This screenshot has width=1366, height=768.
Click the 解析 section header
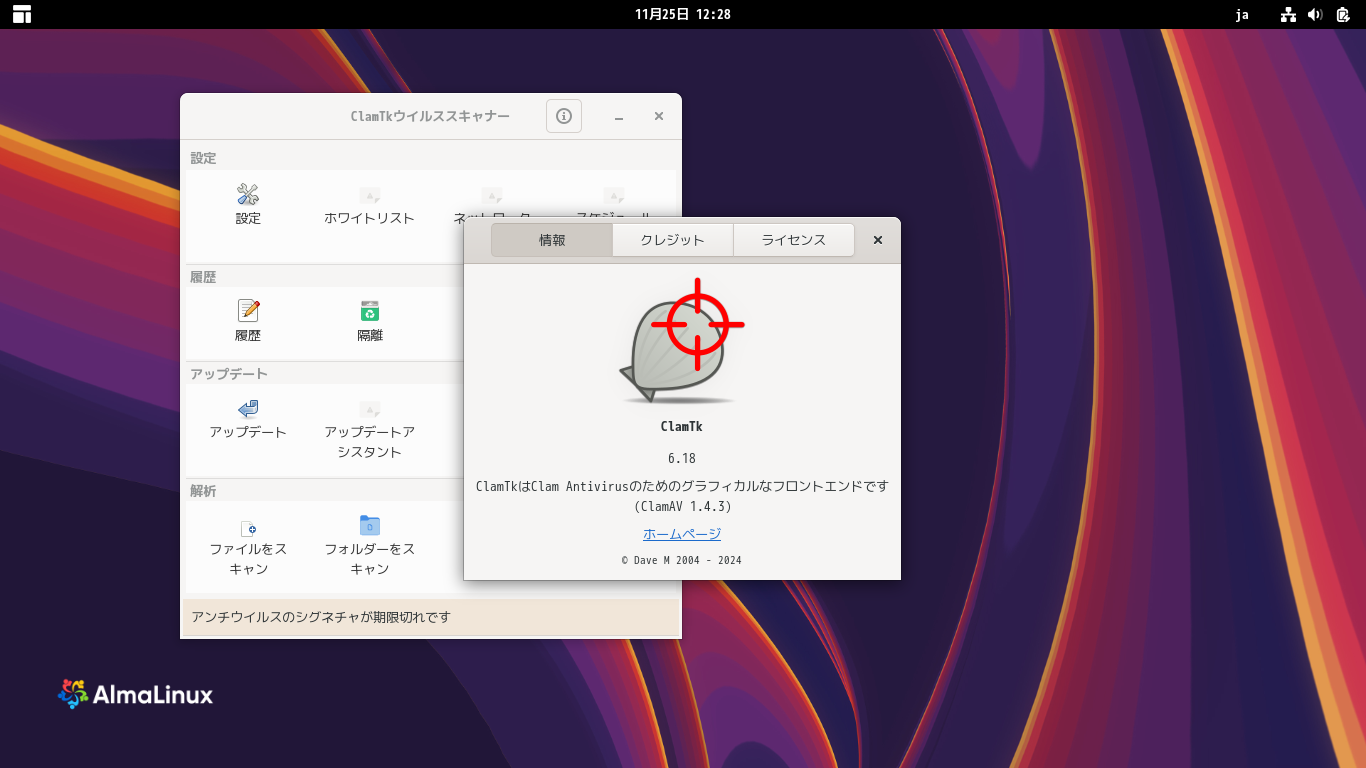(x=204, y=491)
